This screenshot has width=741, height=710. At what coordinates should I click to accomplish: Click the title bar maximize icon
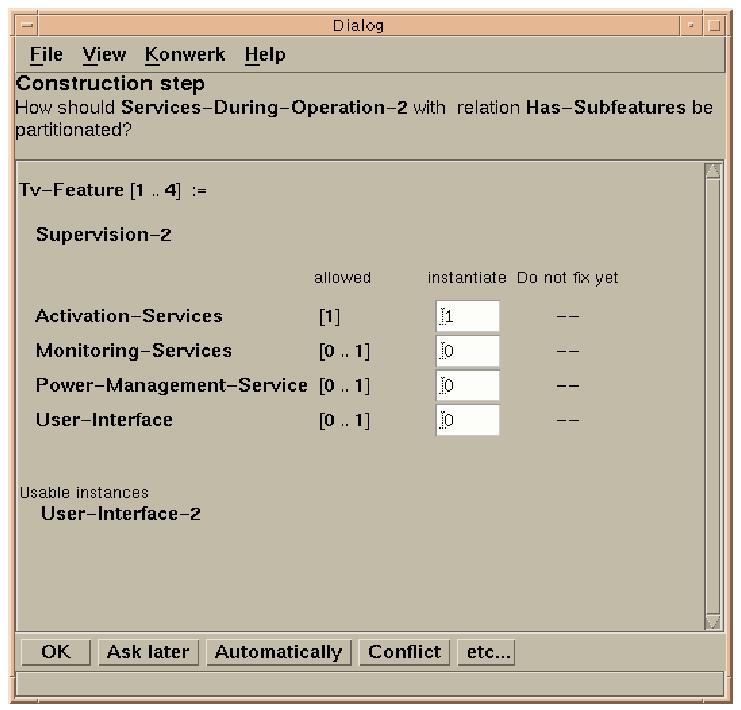tap(714, 25)
